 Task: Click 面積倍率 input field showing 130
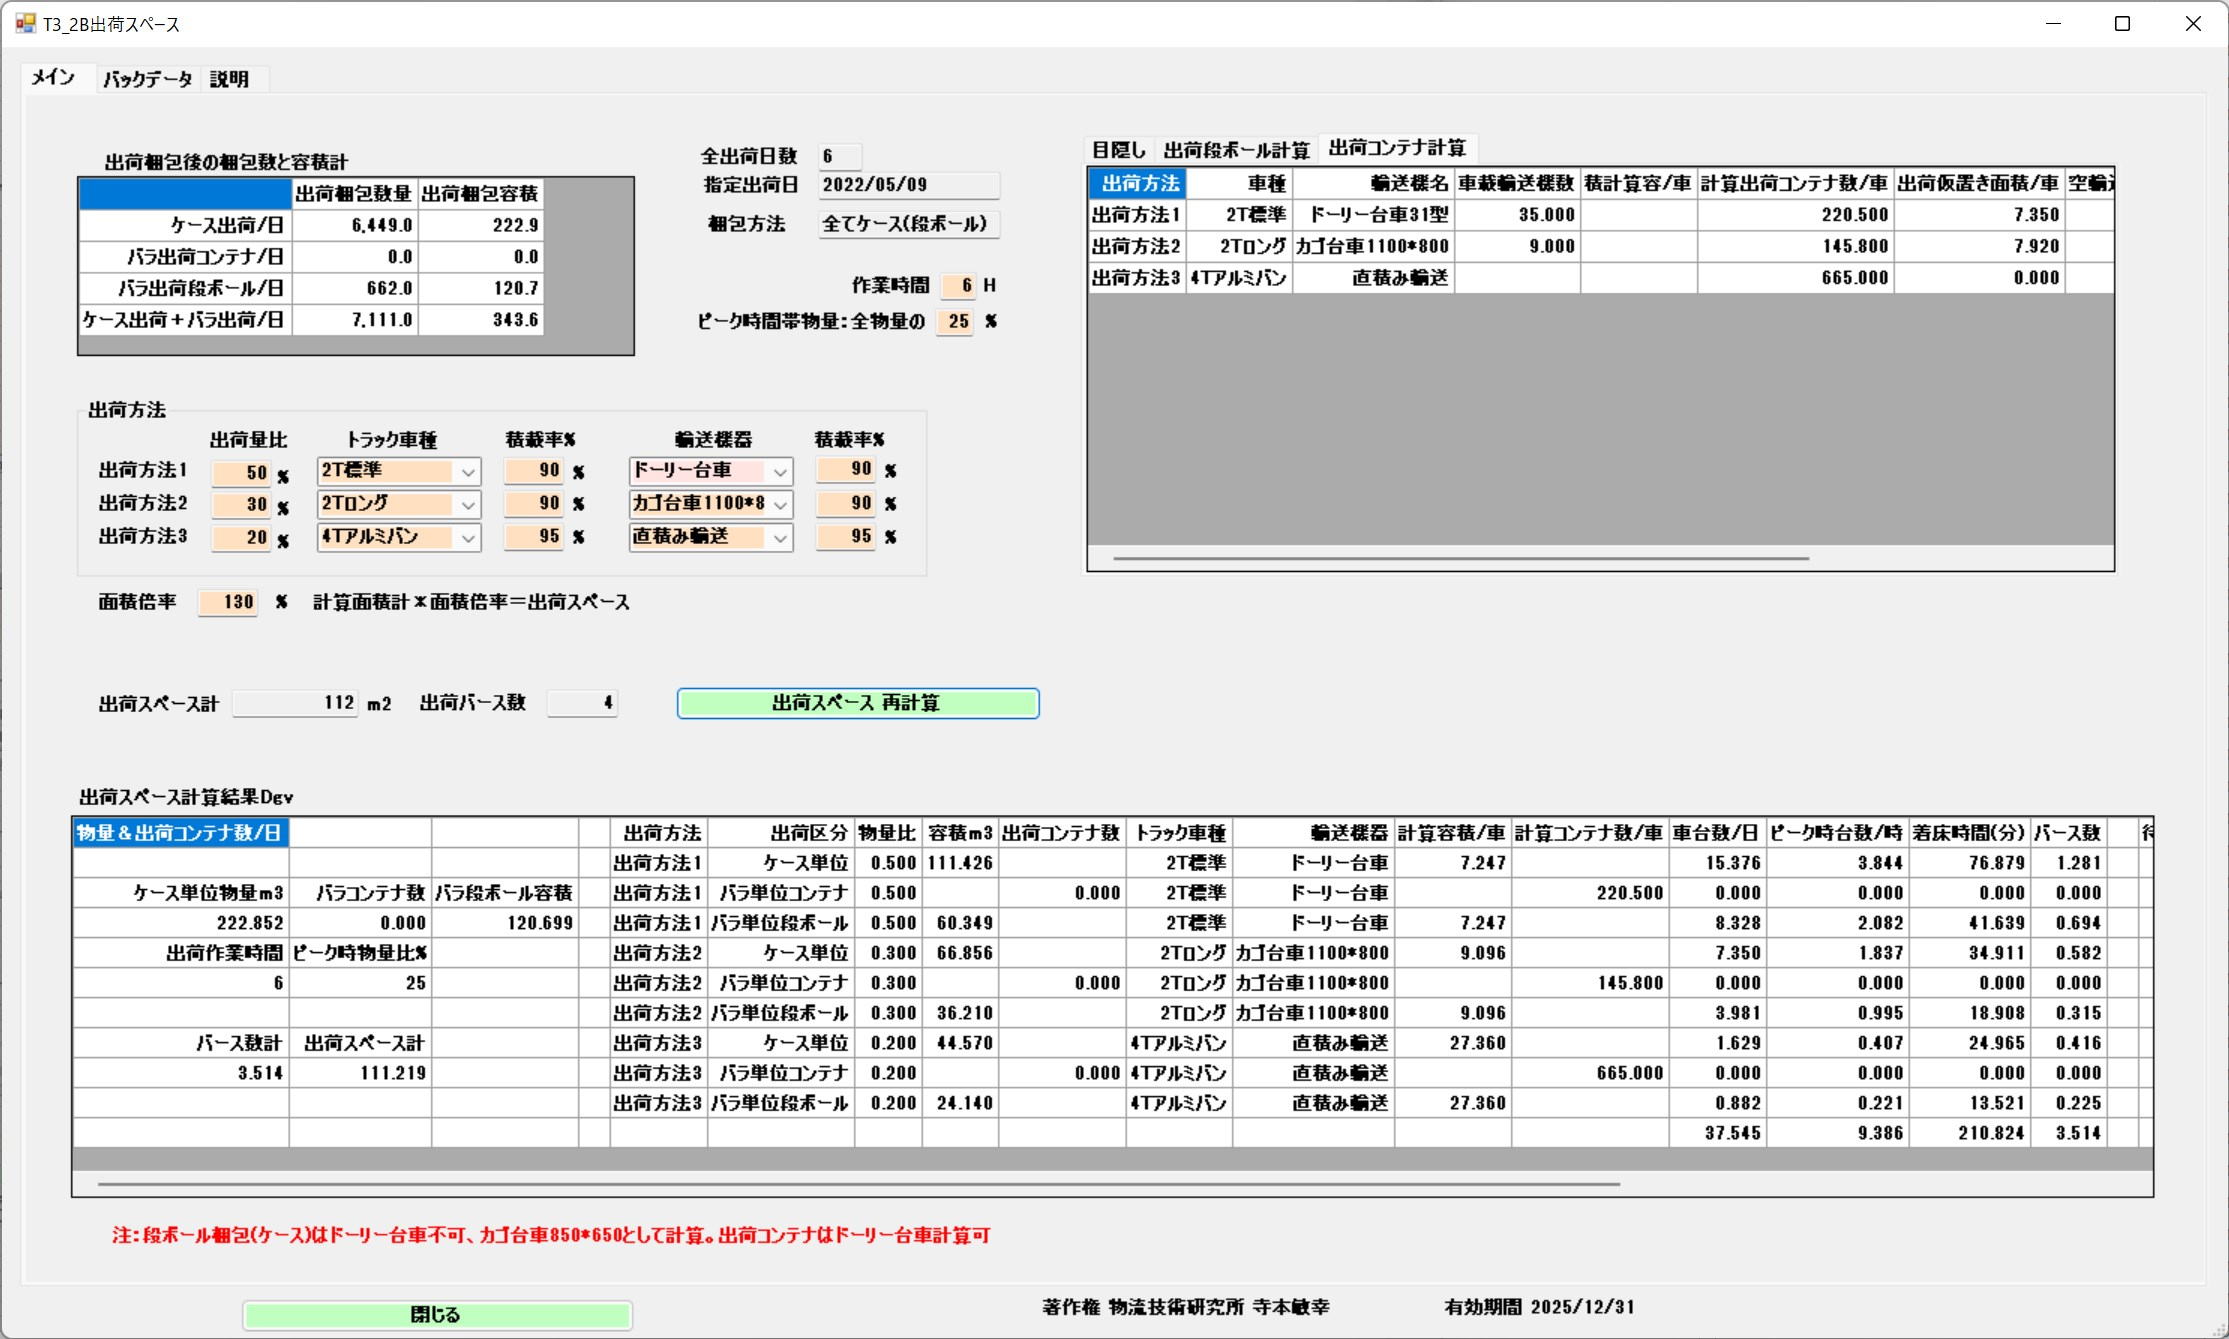point(228,602)
